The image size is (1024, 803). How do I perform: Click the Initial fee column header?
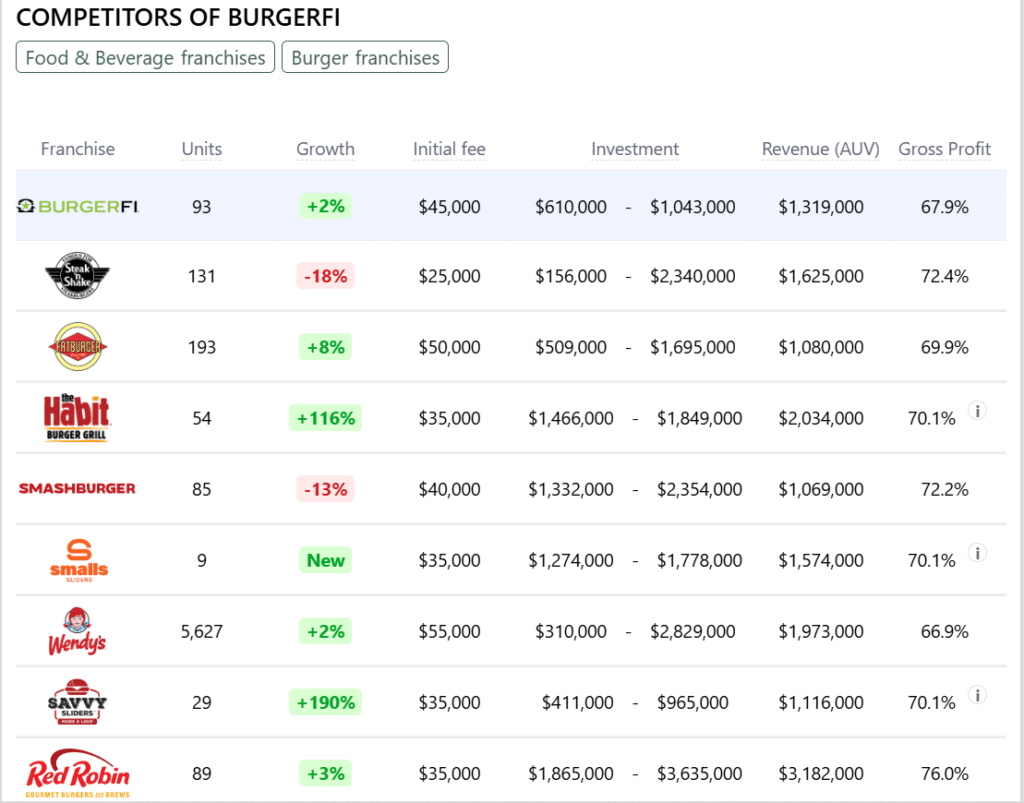coord(449,149)
